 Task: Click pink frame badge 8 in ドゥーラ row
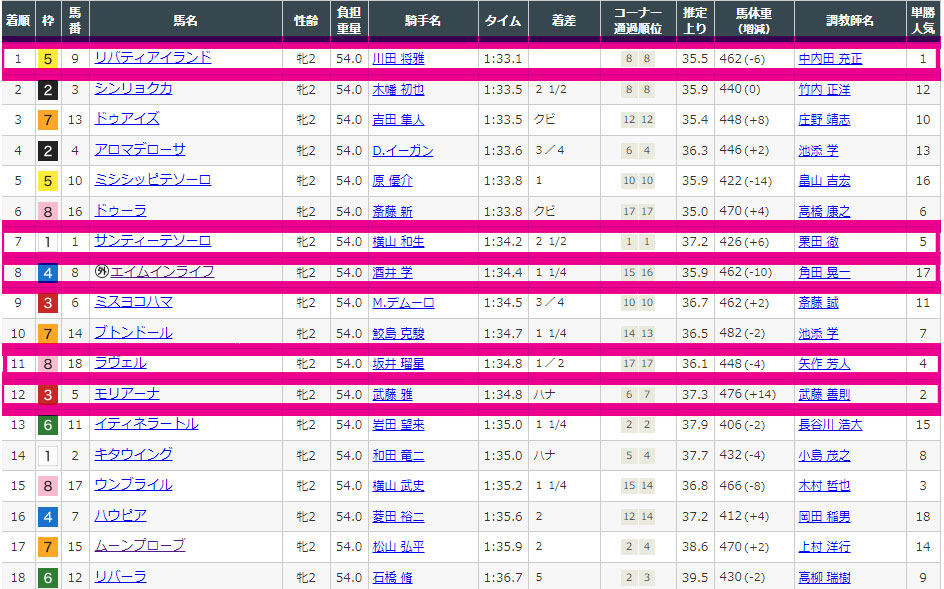[x=47, y=211]
